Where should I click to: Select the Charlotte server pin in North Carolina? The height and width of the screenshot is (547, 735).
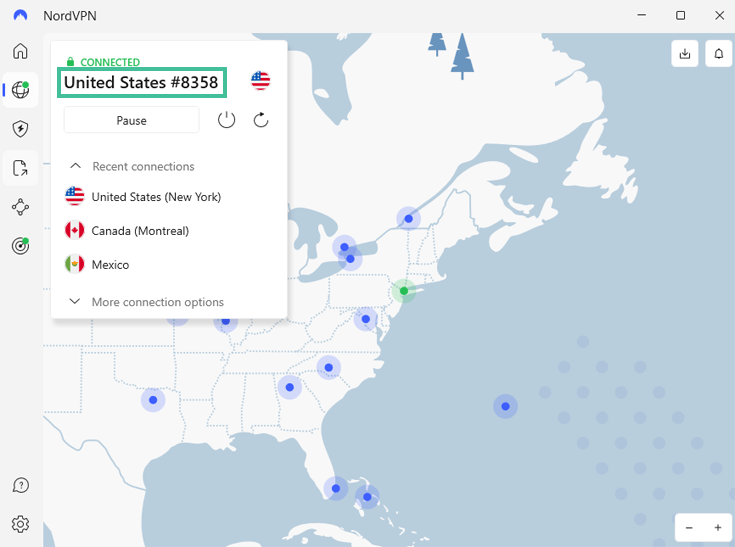point(329,367)
